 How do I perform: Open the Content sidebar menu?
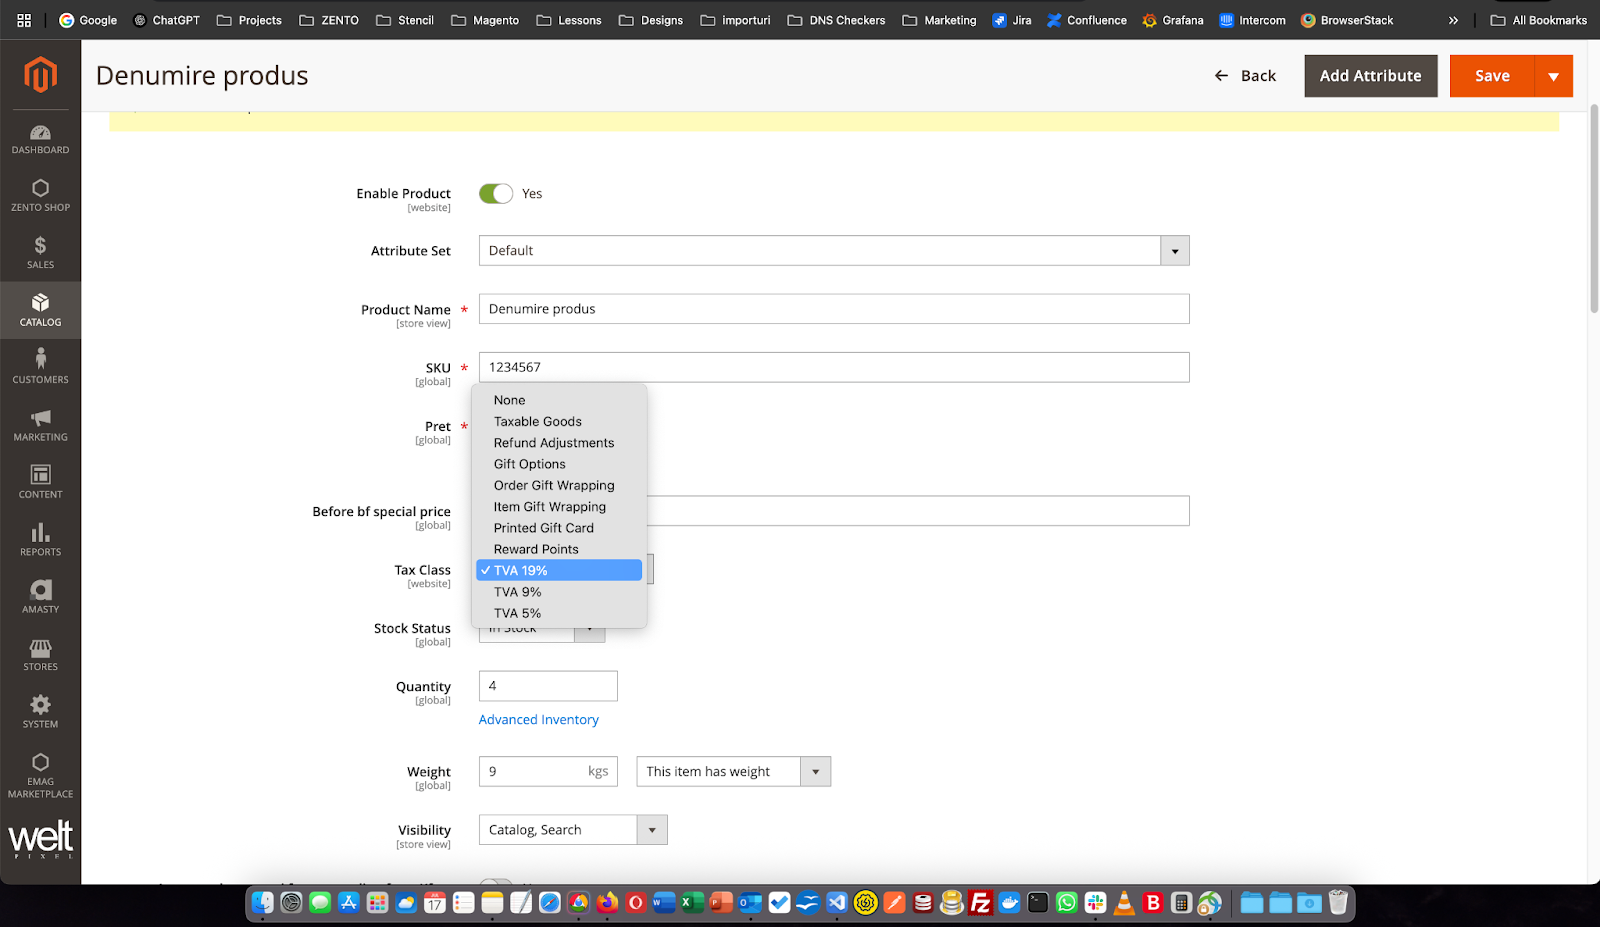[x=40, y=482]
